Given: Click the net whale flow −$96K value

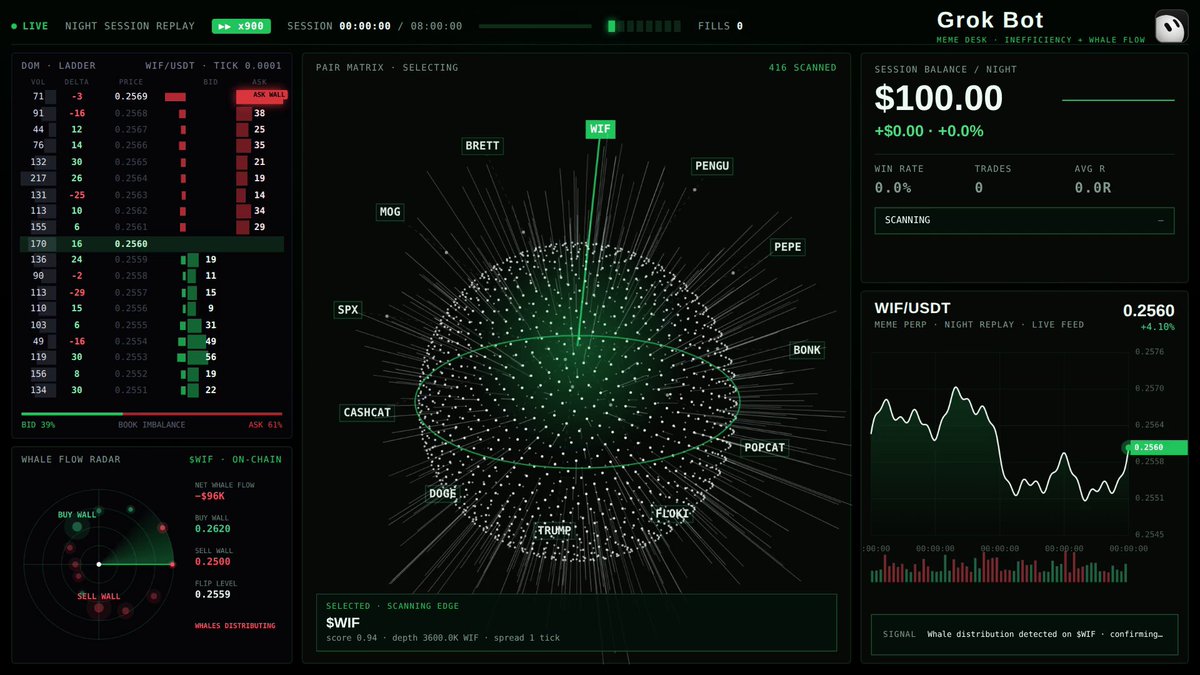Looking at the screenshot, I should coord(211,495).
